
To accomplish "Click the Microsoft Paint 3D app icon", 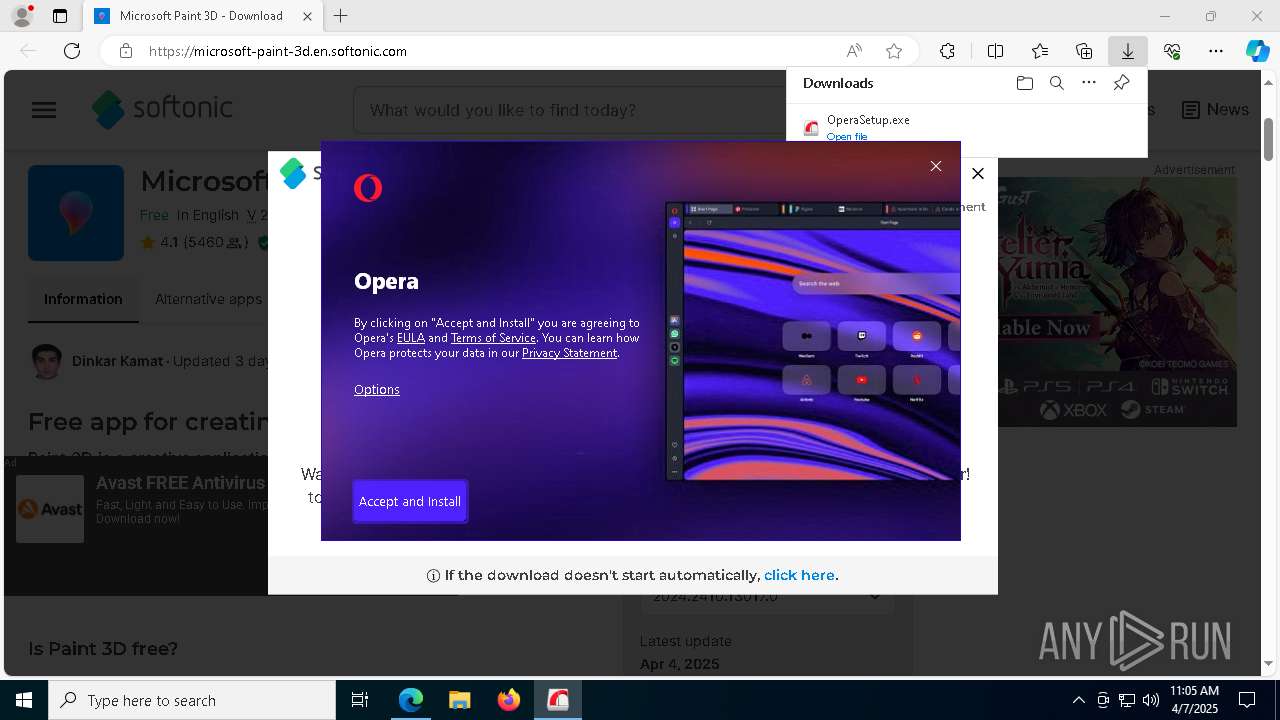I will coord(76,213).
